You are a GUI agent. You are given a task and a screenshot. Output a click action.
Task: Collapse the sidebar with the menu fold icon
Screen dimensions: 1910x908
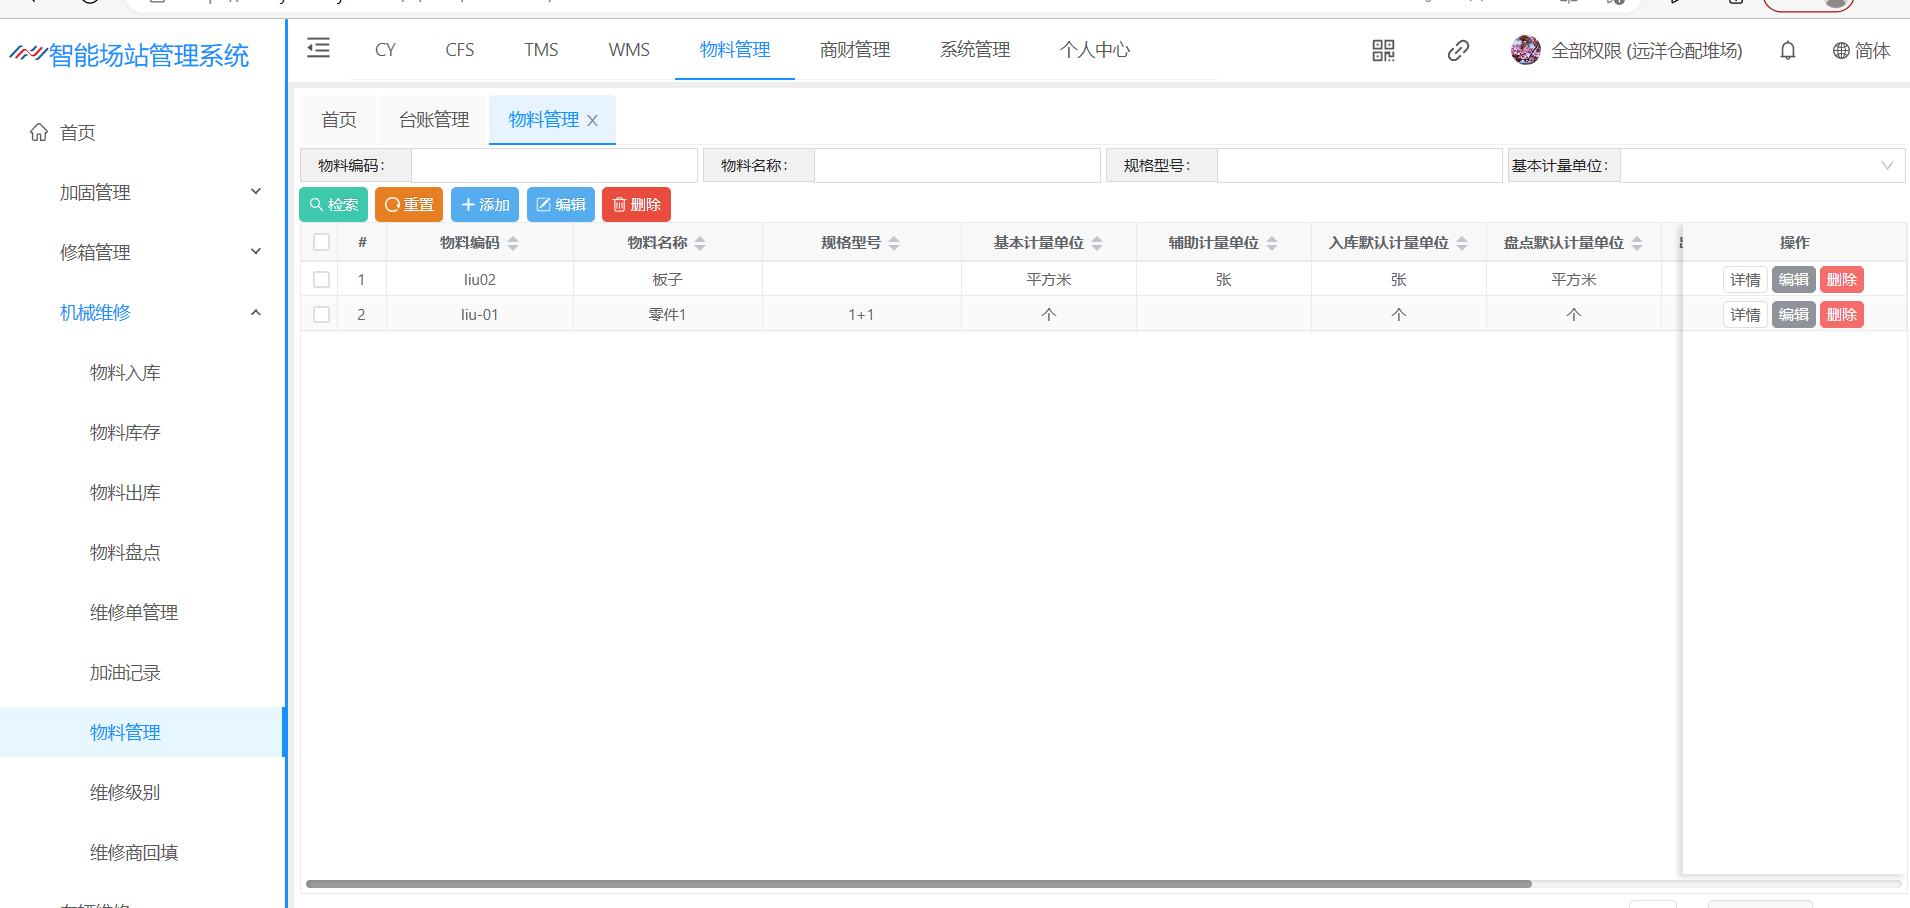pos(318,48)
